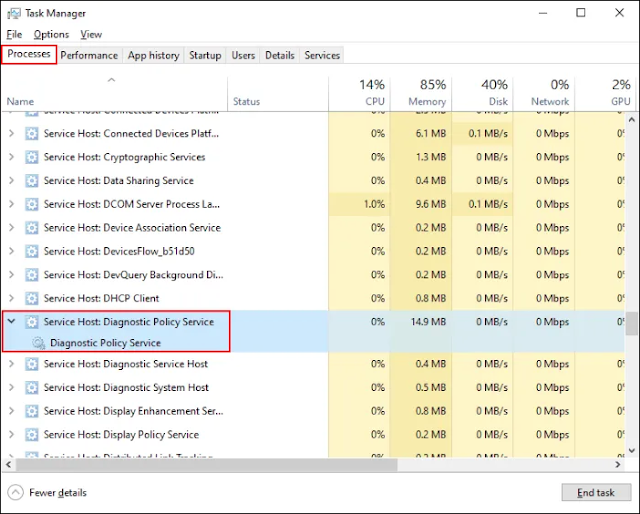Expand Service Host: Diagnostic Service Host
640x514 pixels.
(11, 364)
